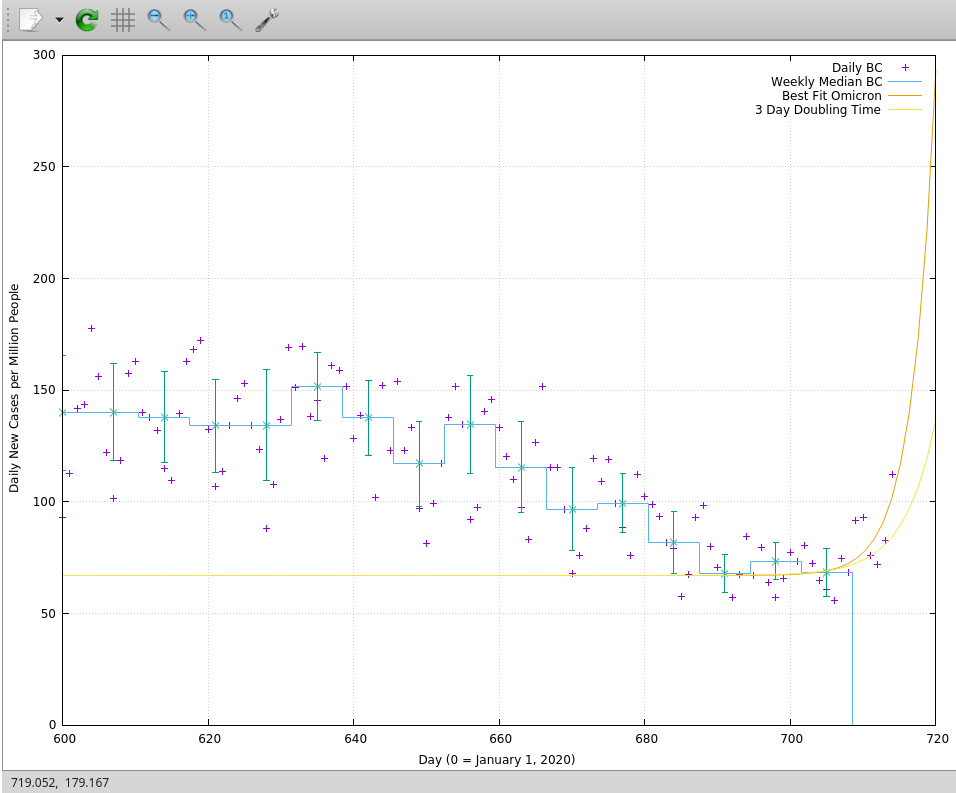This screenshot has height=793, width=956.
Task: Toggle the 3 Day Doubling Time legend entry
Action: point(818,110)
